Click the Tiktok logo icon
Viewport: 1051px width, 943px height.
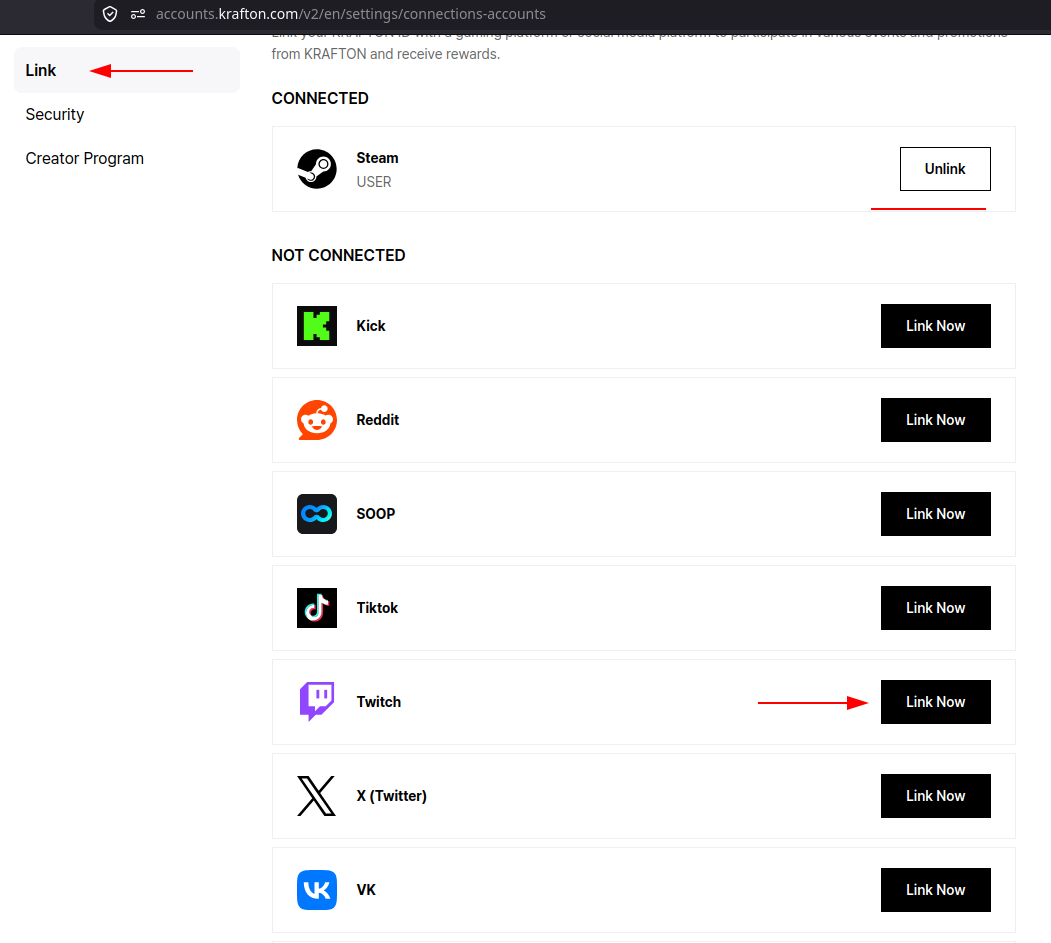tap(317, 608)
